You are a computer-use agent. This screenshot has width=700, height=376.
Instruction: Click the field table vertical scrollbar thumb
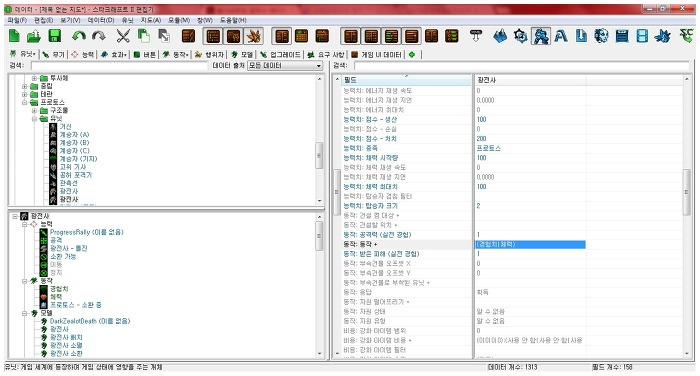pyautogui.click(x=687, y=192)
